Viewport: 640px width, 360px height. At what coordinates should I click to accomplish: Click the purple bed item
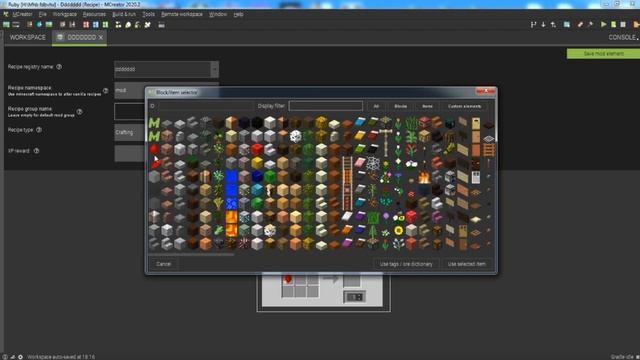click(360, 217)
